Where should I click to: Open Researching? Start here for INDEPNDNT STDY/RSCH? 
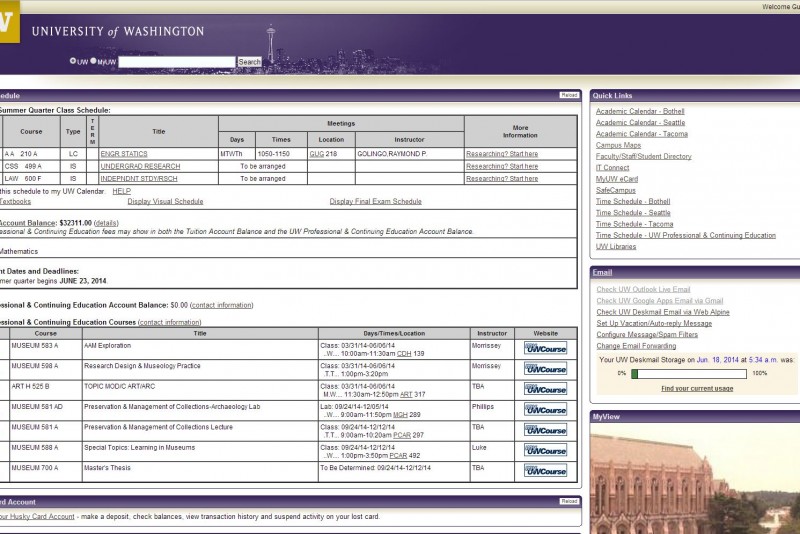pos(502,179)
